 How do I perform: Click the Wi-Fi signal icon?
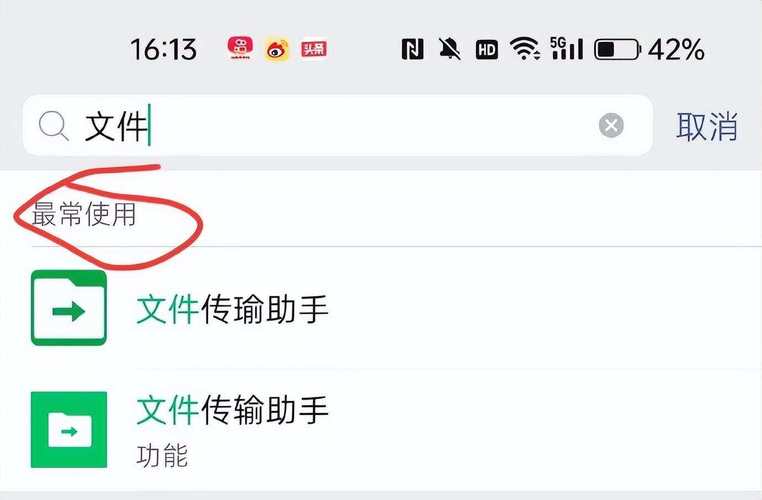click(525, 49)
